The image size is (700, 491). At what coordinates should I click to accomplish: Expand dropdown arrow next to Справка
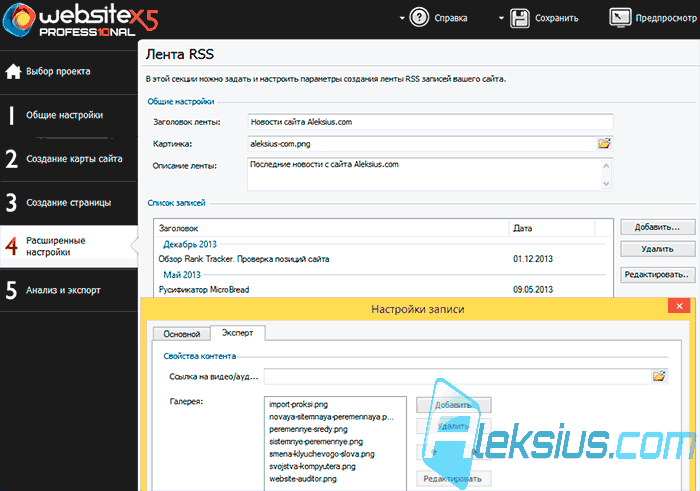click(402, 18)
